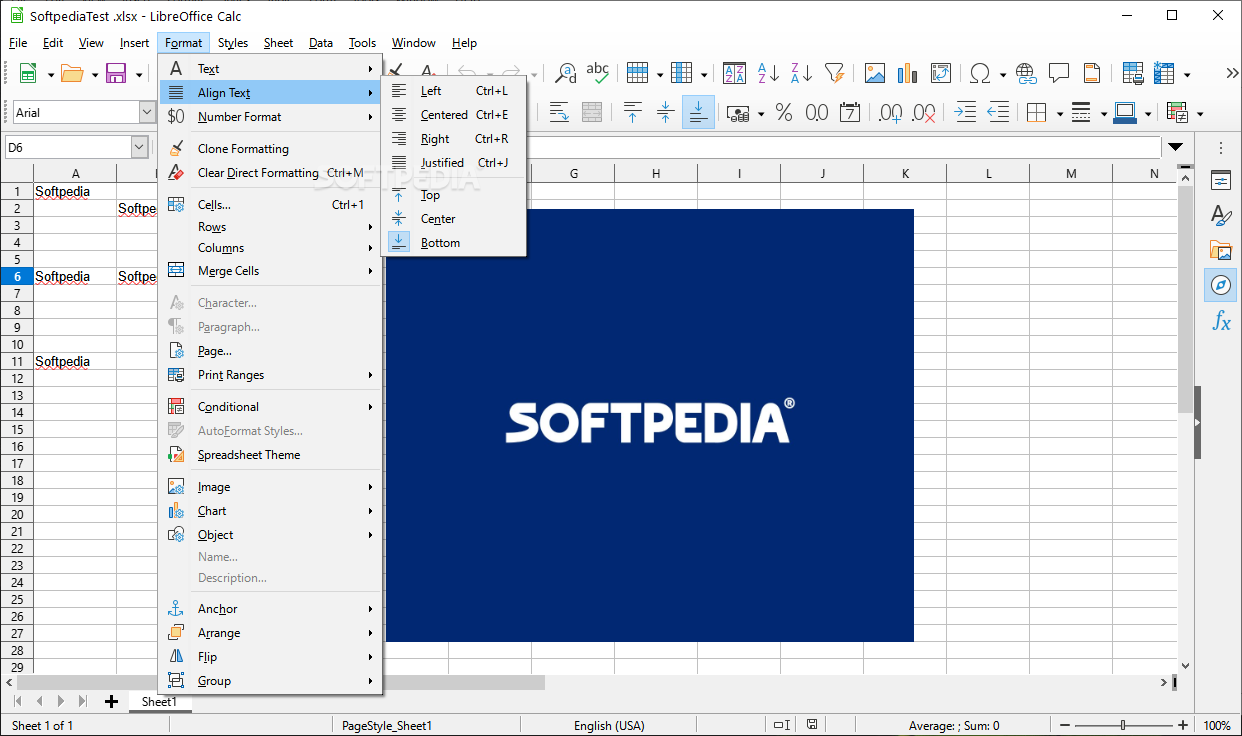Click the Add Decimal Place icon
Screen dimensions: 1242x736
coord(890,113)
